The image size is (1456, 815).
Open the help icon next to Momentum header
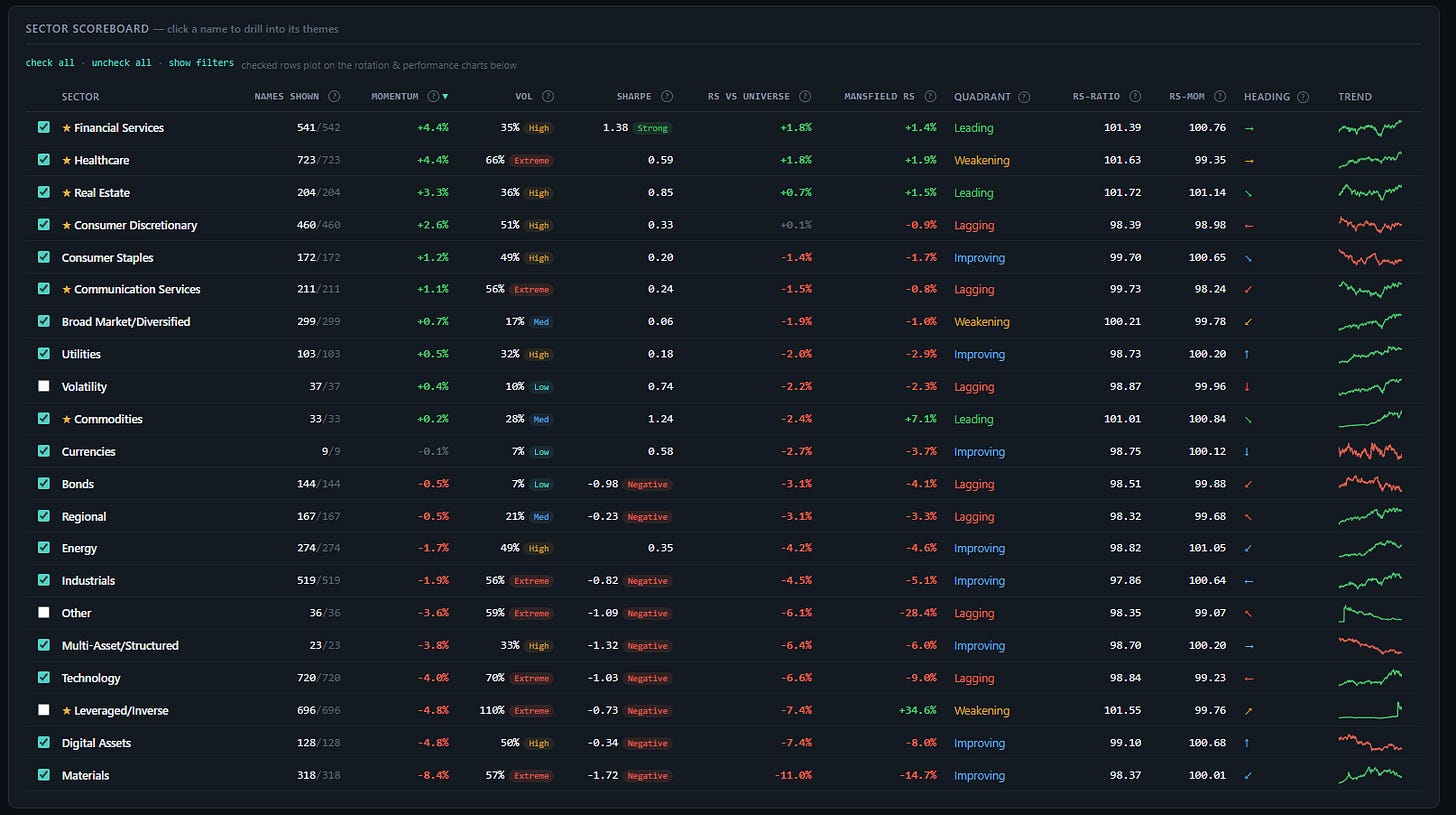433,97
